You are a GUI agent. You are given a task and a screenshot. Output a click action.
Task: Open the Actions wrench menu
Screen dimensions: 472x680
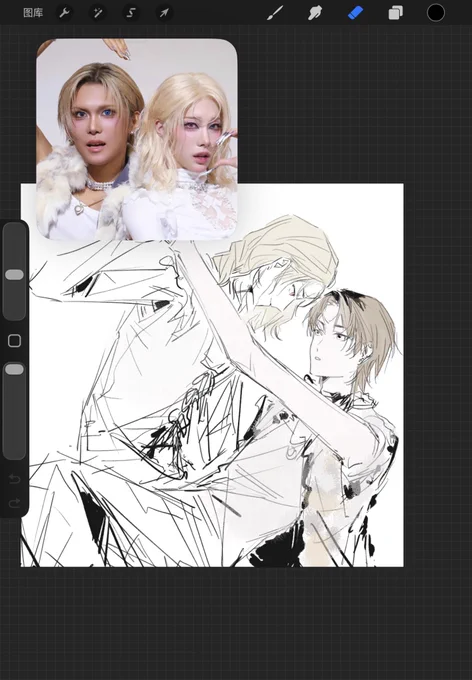[x=64, y=13]
